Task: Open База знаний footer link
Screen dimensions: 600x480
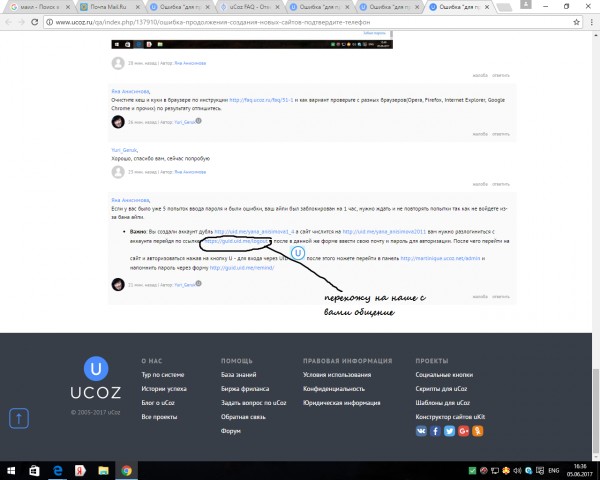Action: point(239,375)
